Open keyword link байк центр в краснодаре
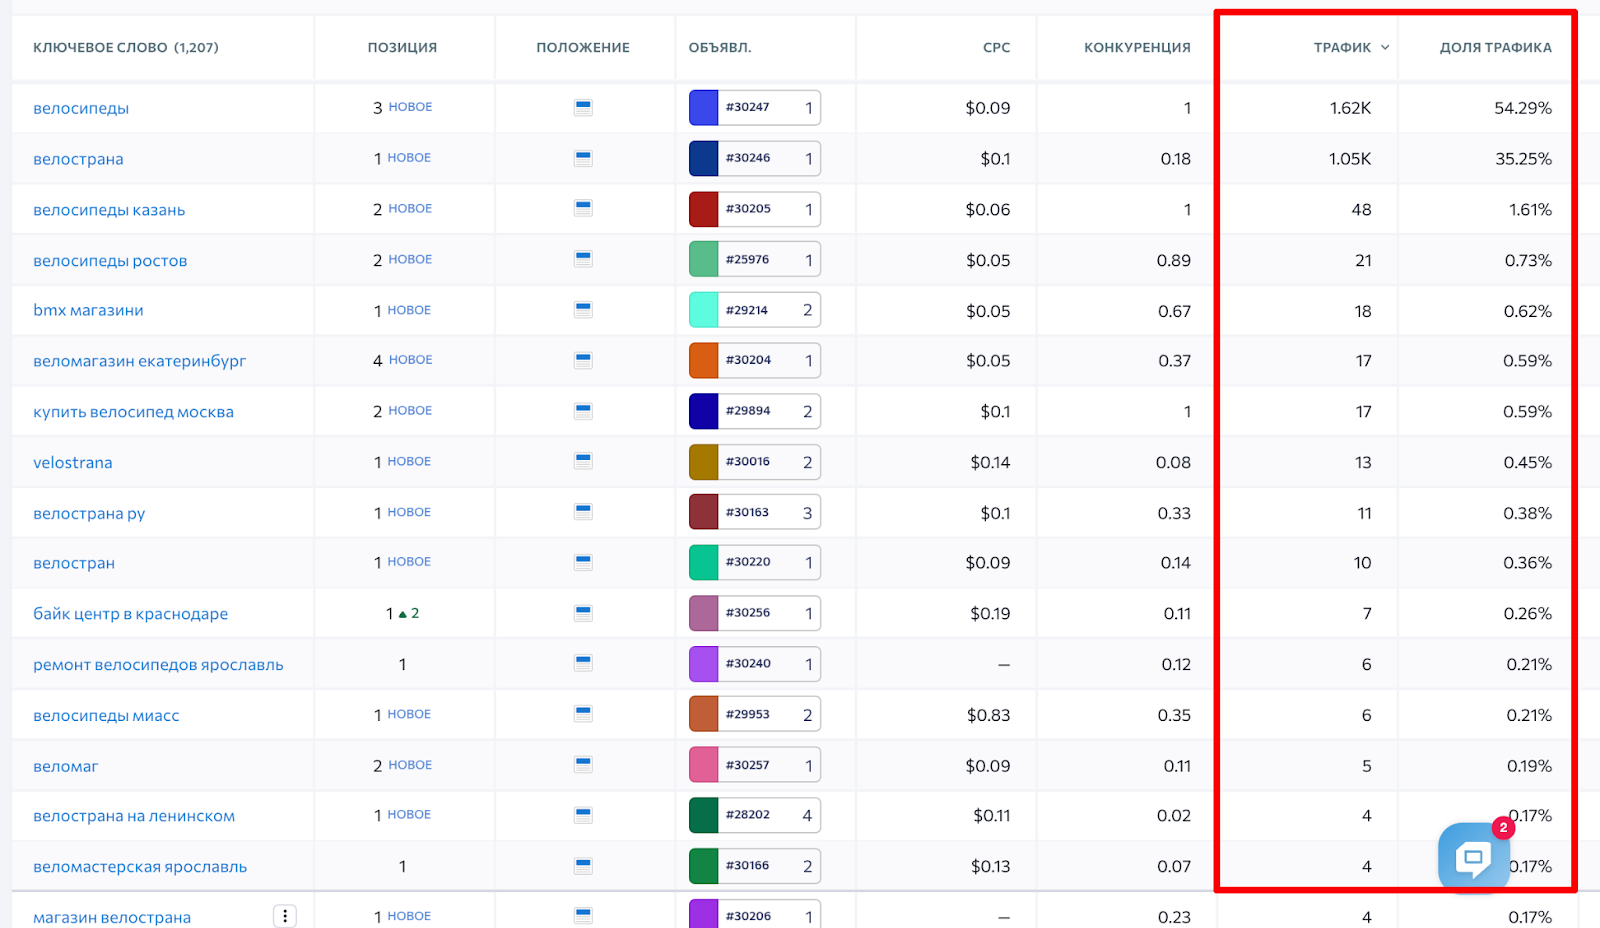Viewport: 1600px width, 928px height. click(130, 614)
